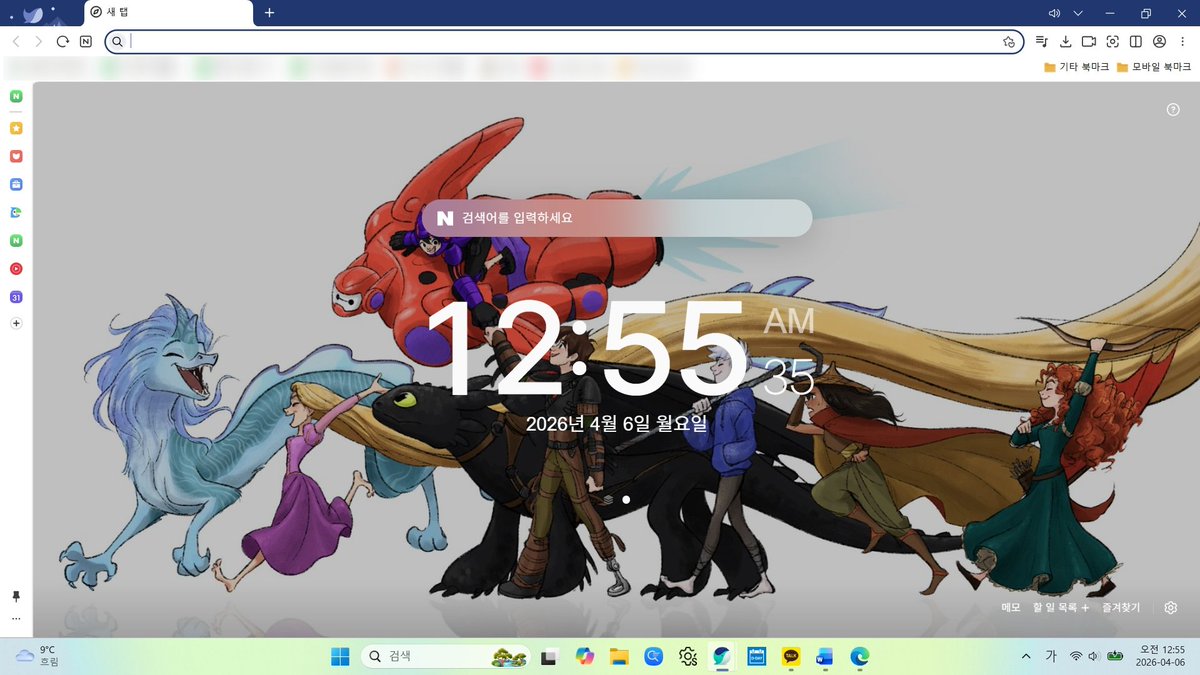1200x675 pixels.
Task: Open the 모바일 북마크 folder
Action: pyautogui.click(x=1154, y=67)
